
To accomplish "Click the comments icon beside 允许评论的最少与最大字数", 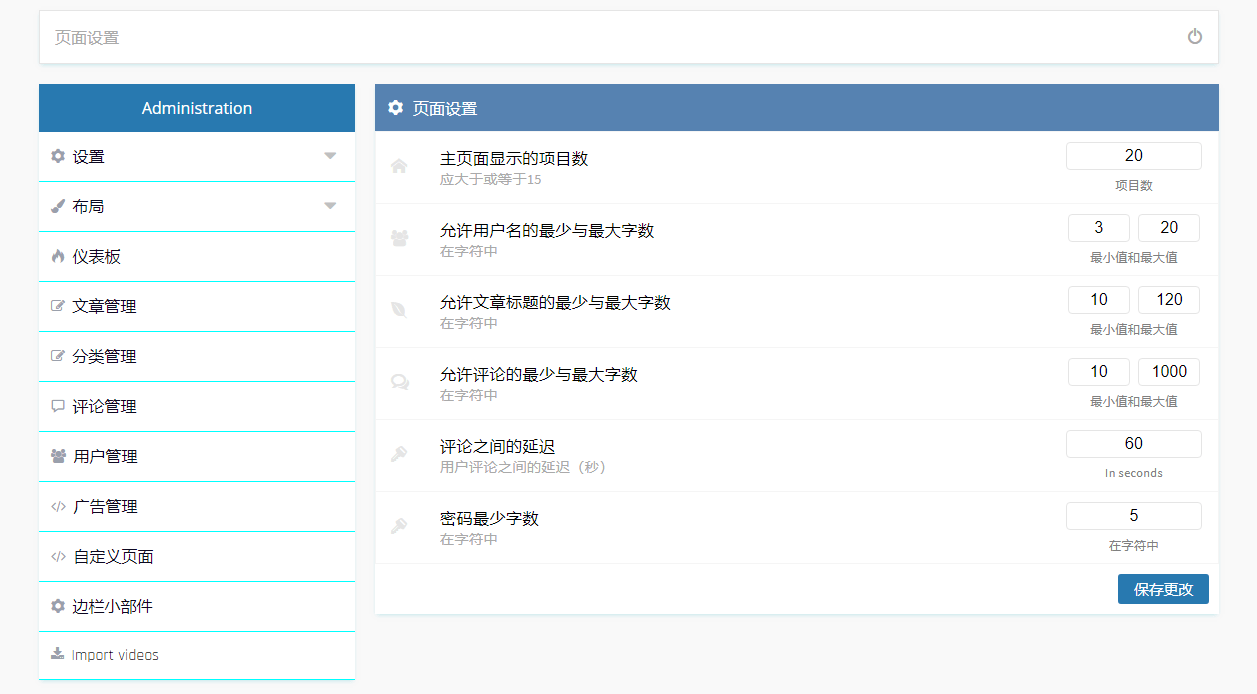I will [399, 382].
